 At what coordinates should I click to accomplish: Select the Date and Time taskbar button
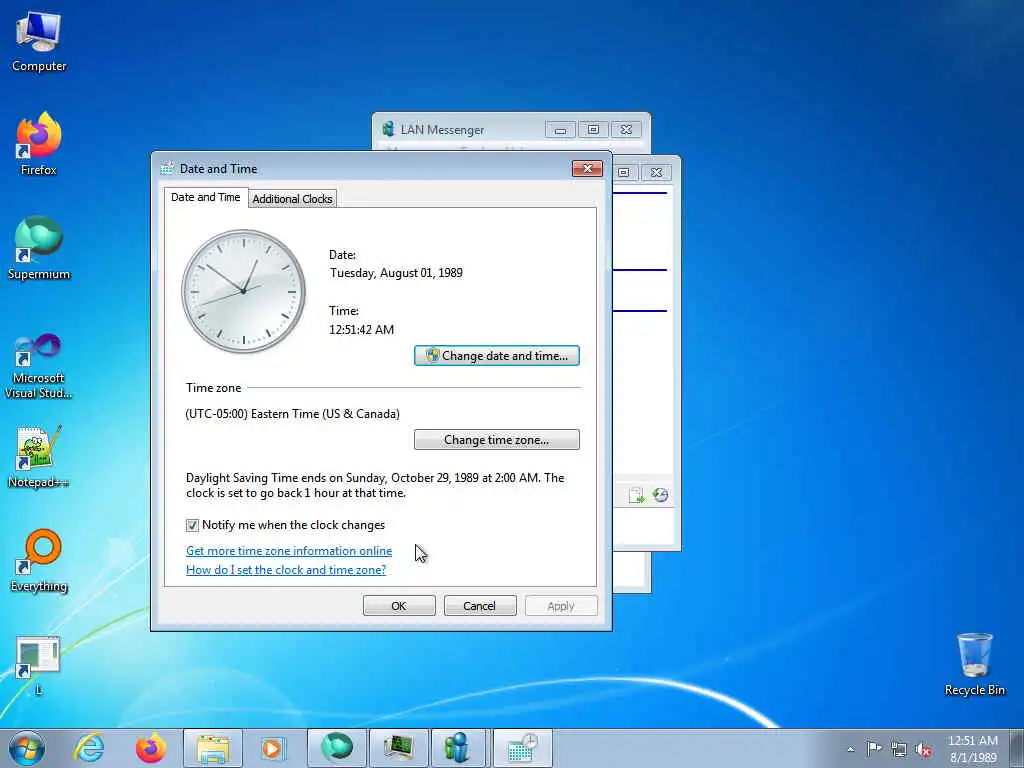pos(522,748)
